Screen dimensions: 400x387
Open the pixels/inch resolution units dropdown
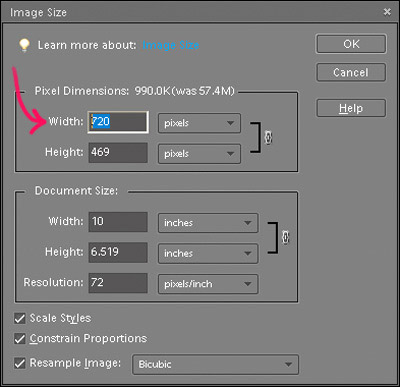click(208, 284)
